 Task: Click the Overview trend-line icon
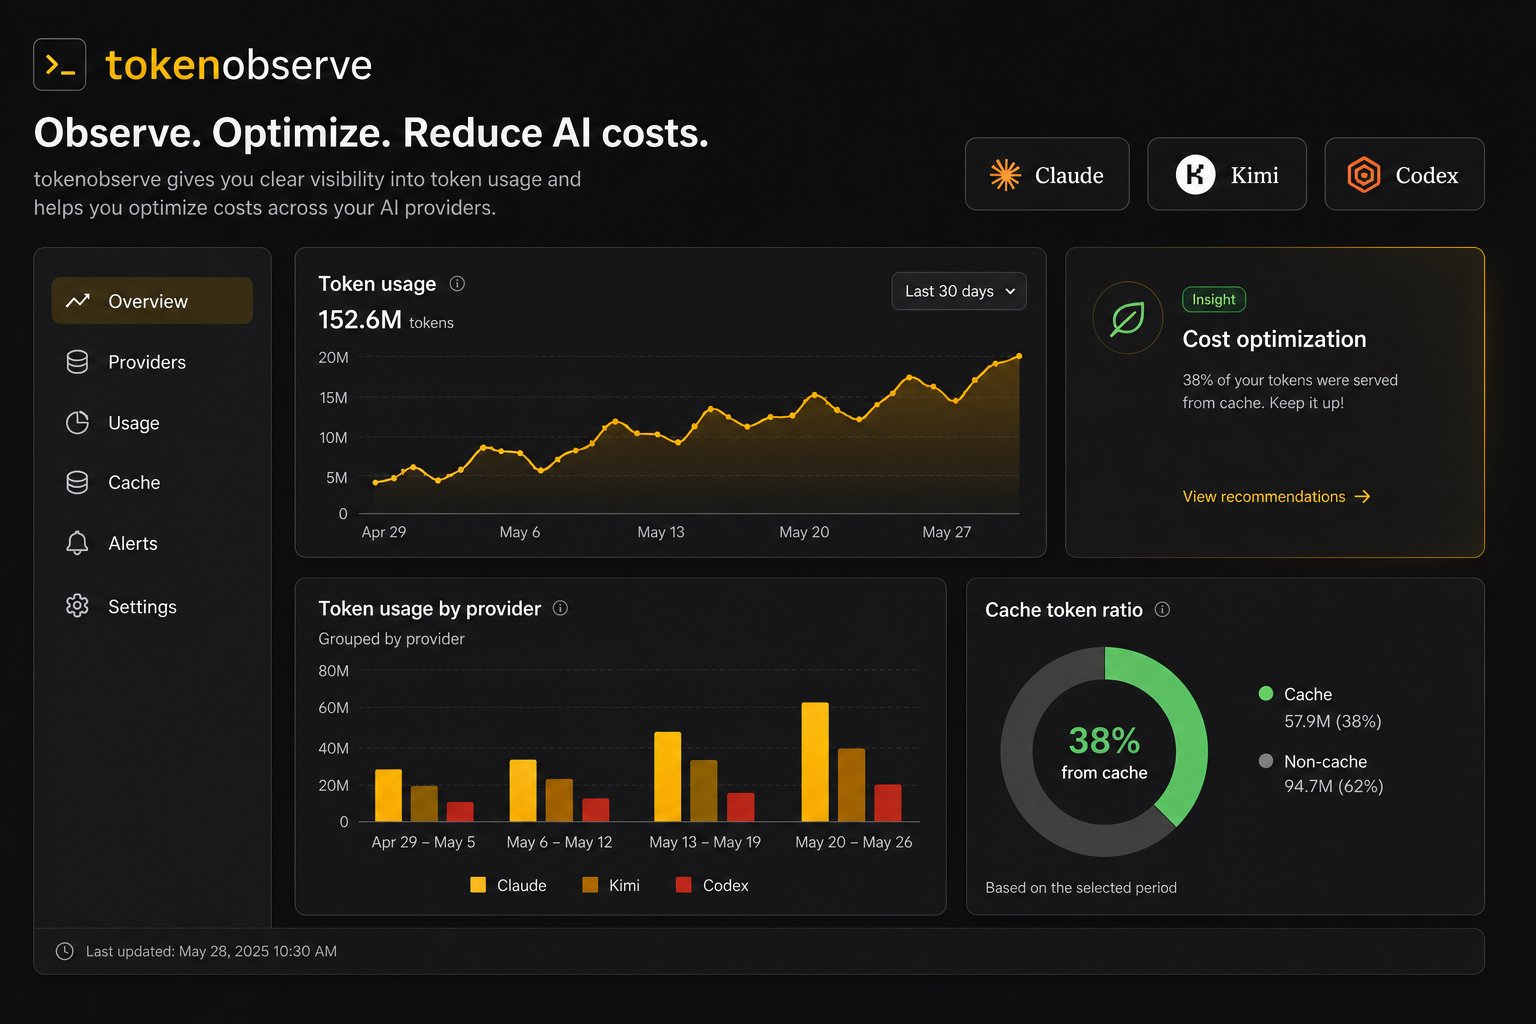[78, 301]
